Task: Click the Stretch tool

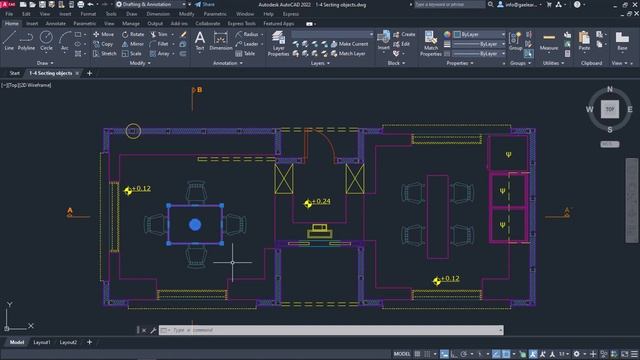Action: point(105,53)
